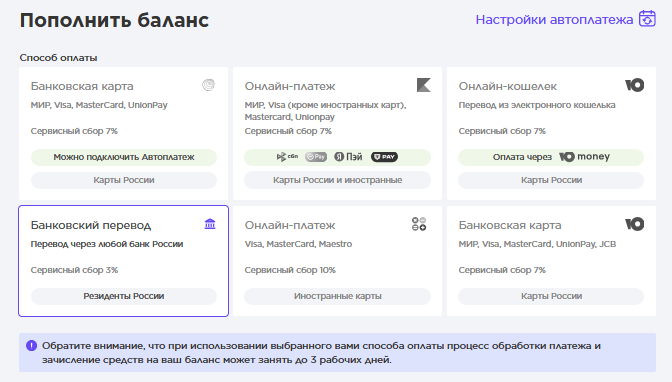
Task: Click Карты России badge on the JCB card tile
Action: click(551, 296)
